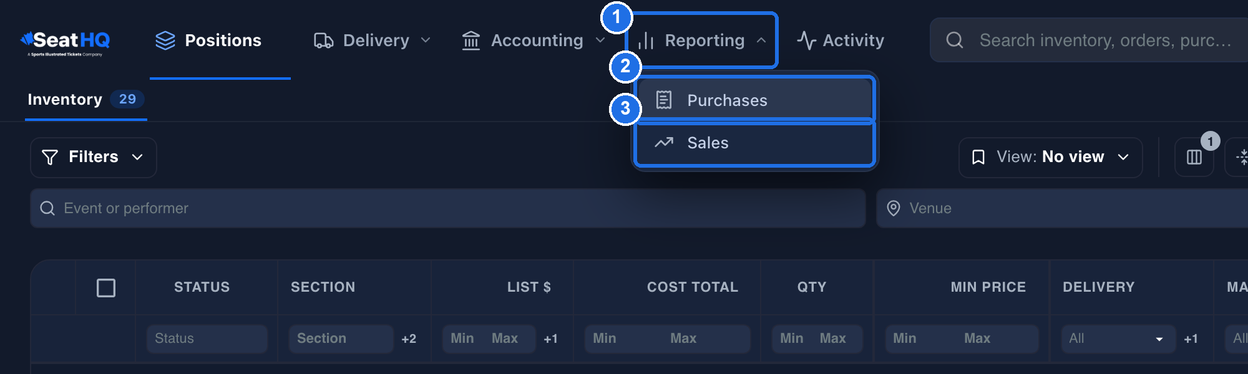1248x374 pixels.
Task: Focus the Event or performer search field
Action: pyautogui.click(x=447, y=208)
